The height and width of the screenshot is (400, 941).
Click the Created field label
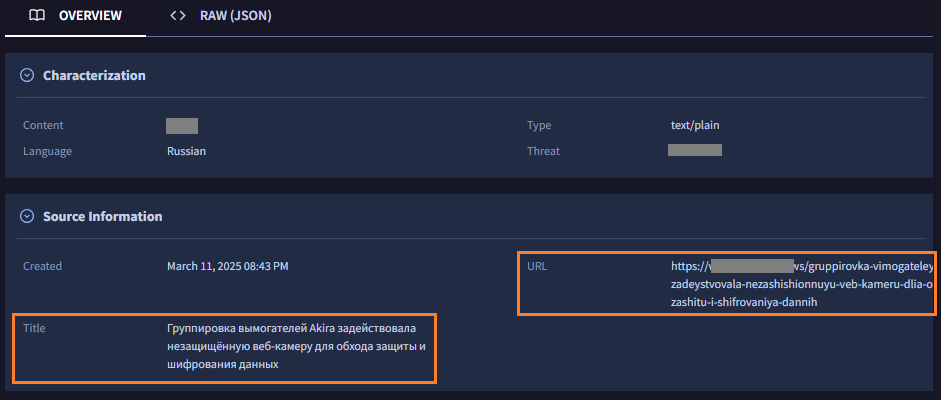pyautogui.click(x=42, y=266)
